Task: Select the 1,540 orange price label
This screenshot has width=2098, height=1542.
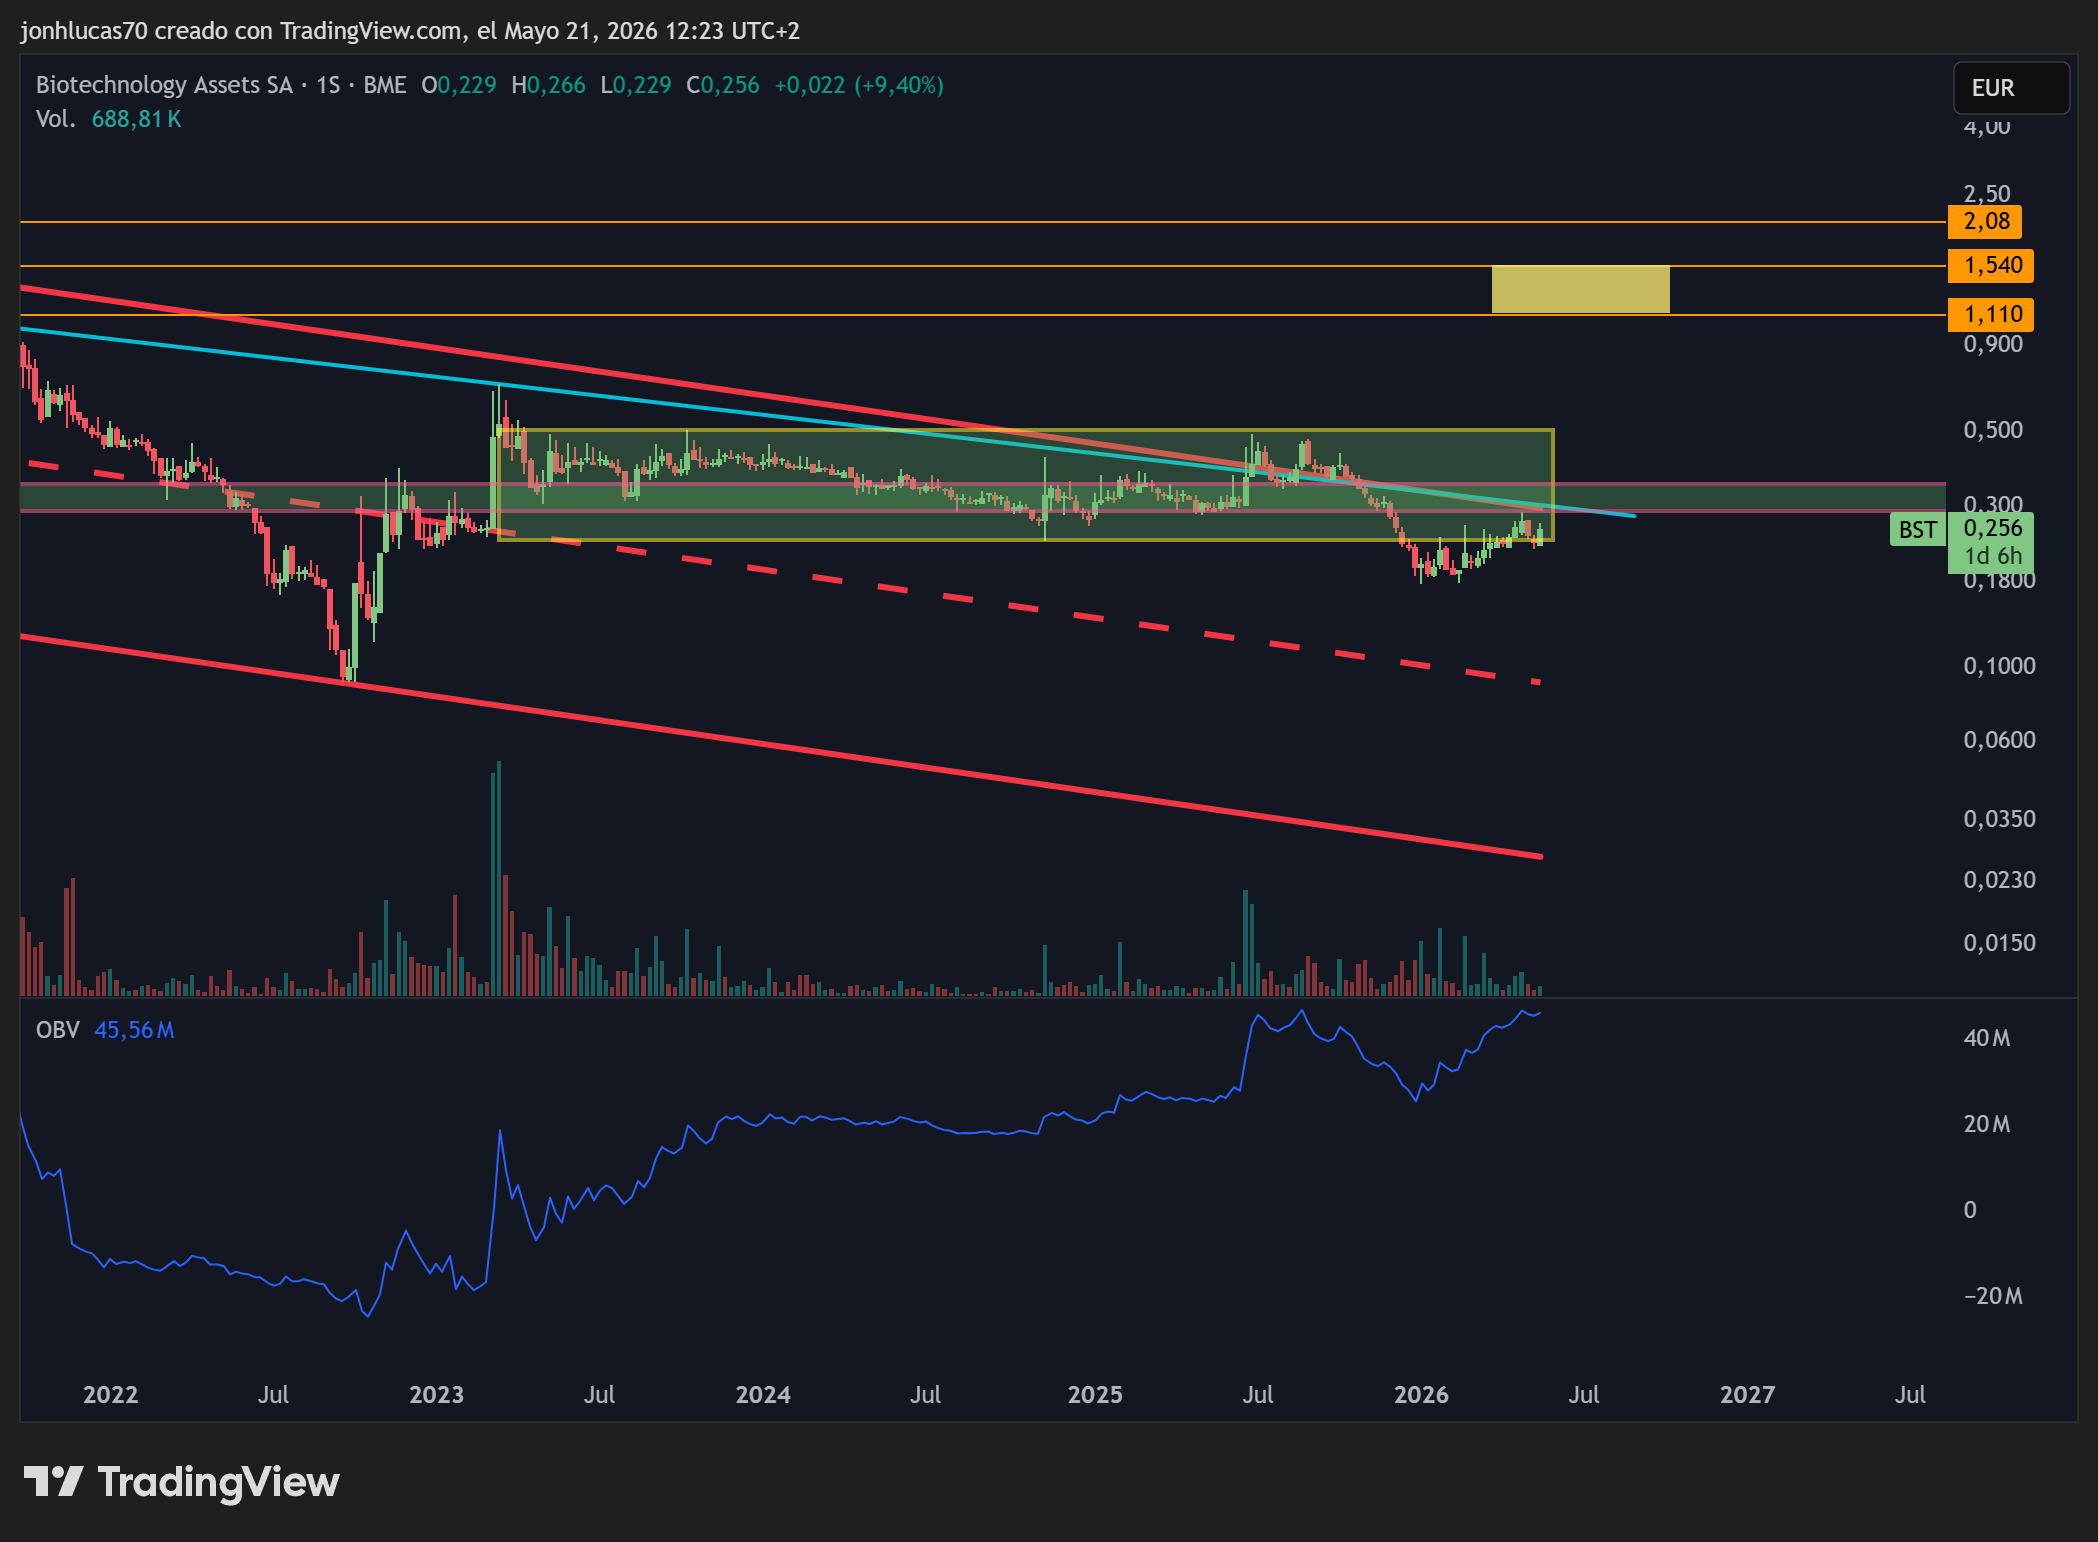Action: coord(1991,265)
